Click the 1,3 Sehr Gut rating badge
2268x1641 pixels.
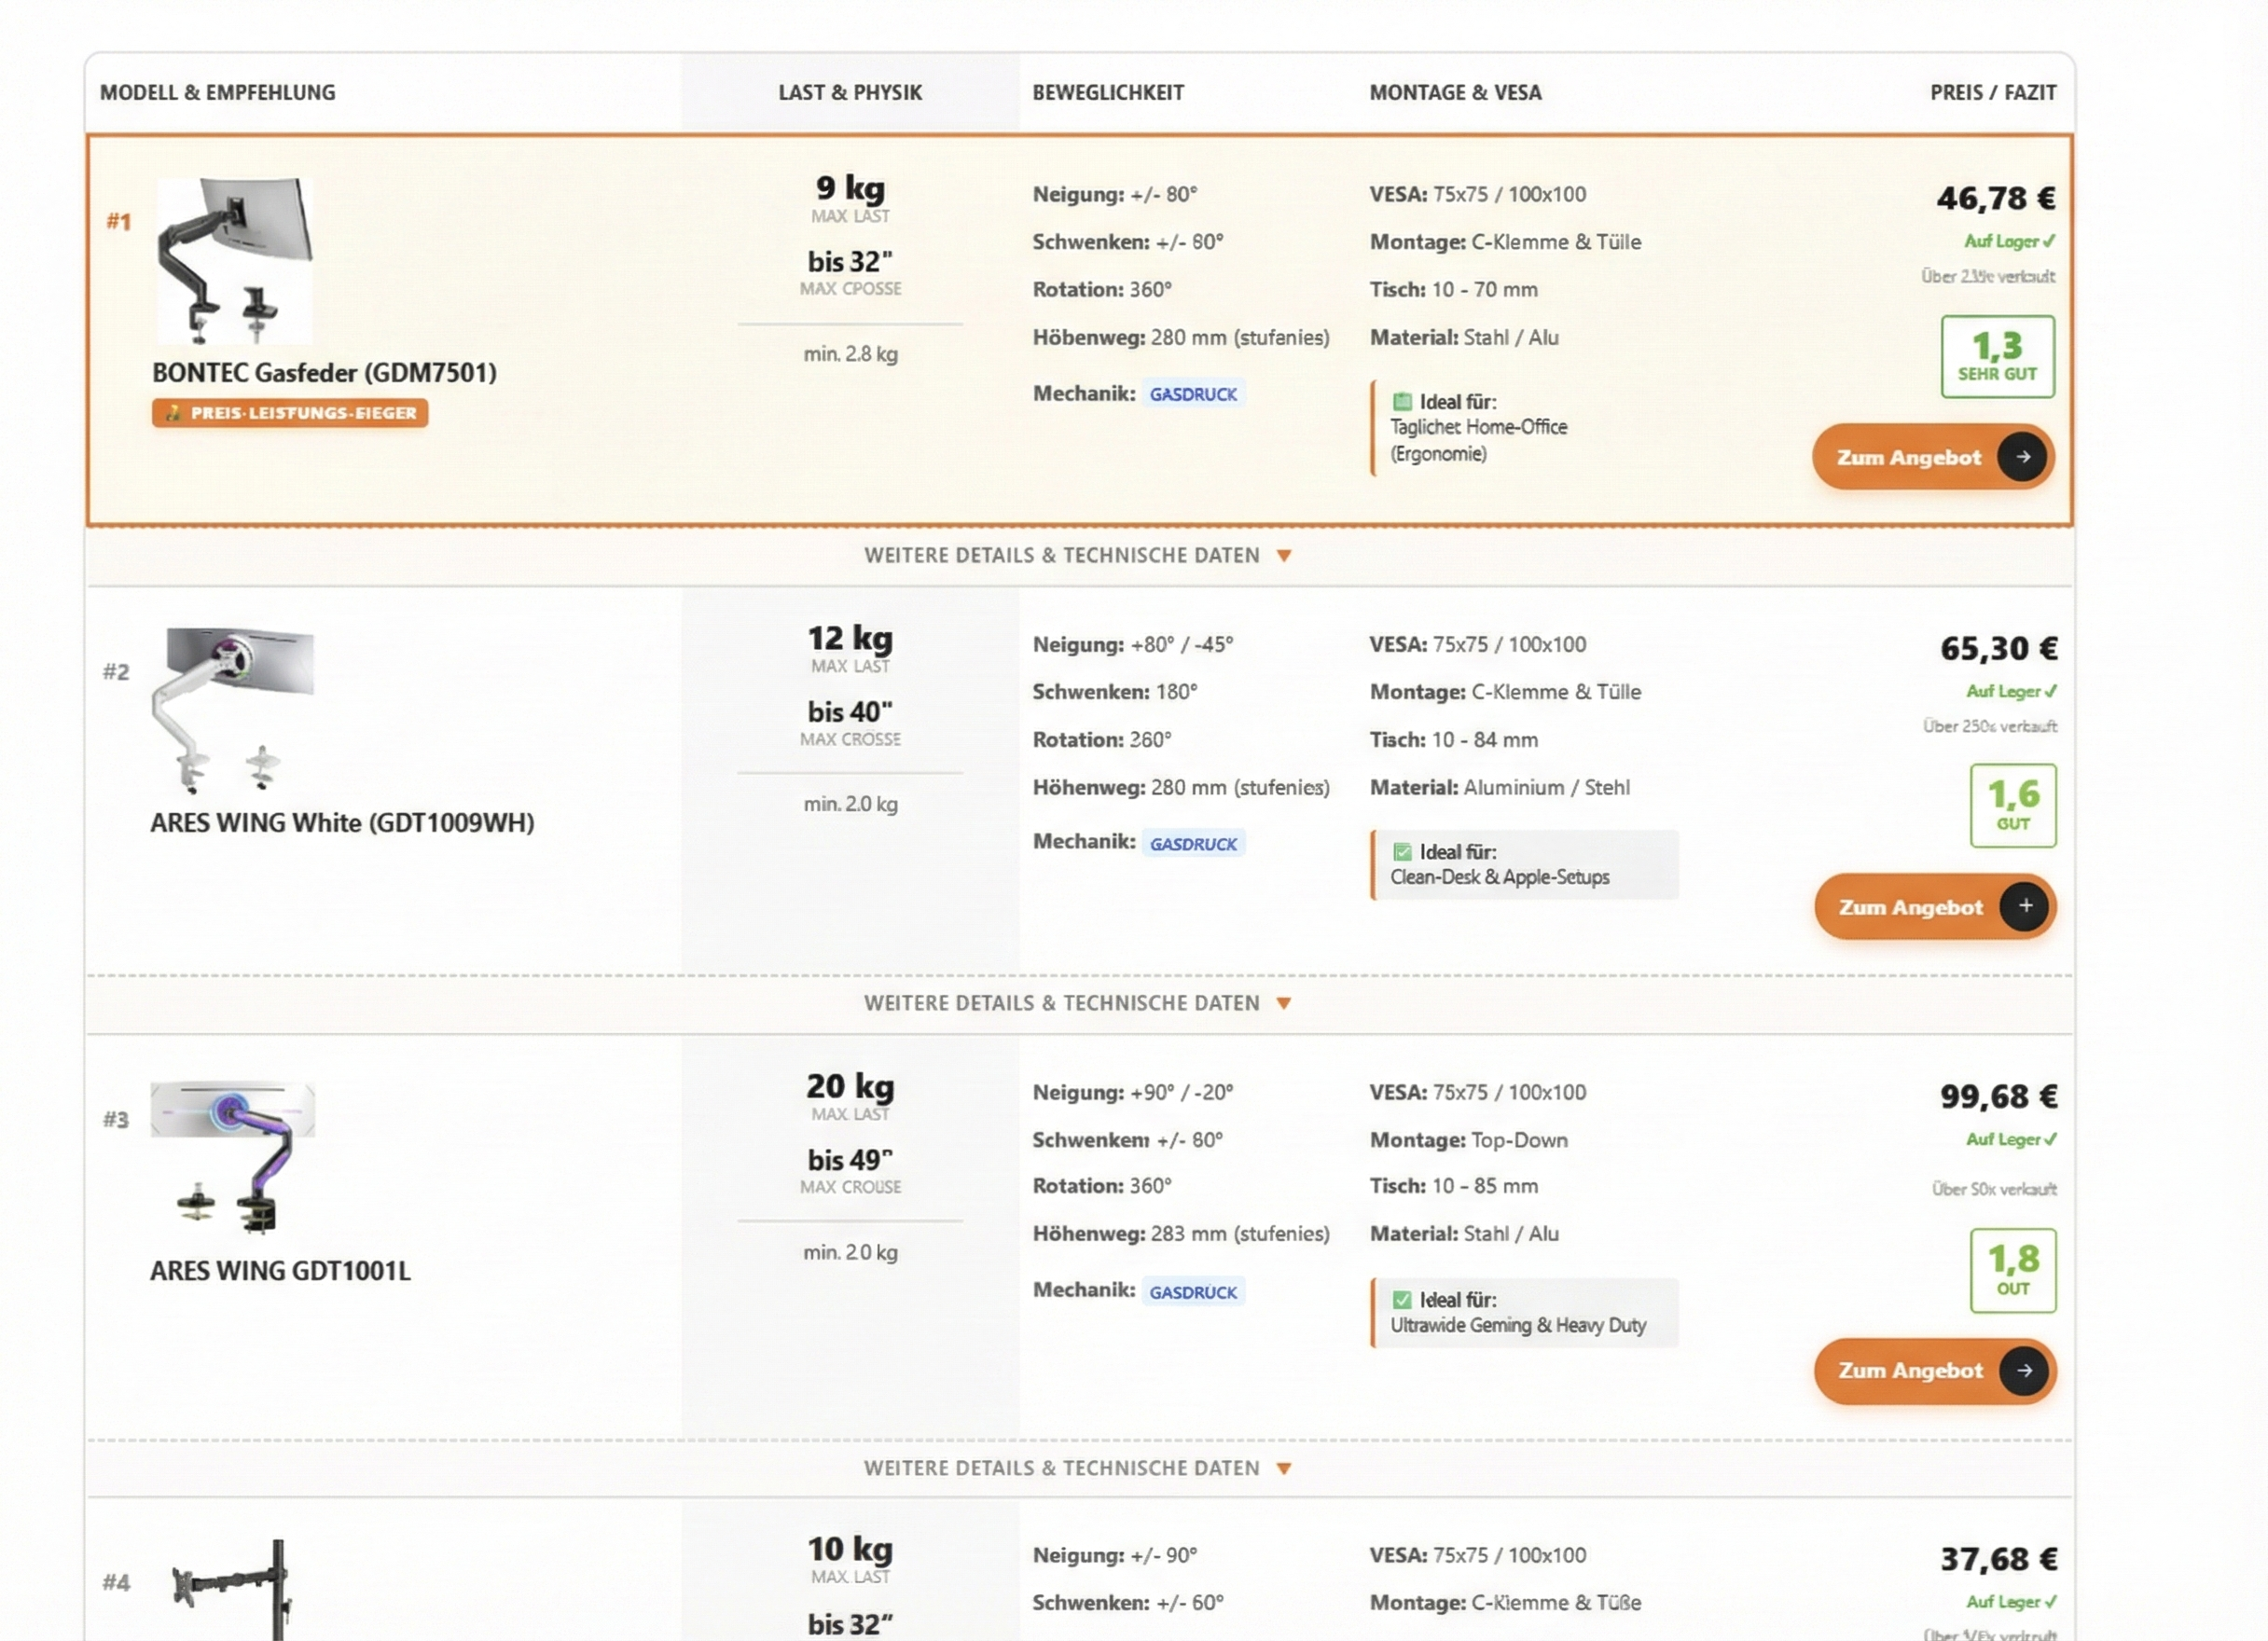[1997, 357]
